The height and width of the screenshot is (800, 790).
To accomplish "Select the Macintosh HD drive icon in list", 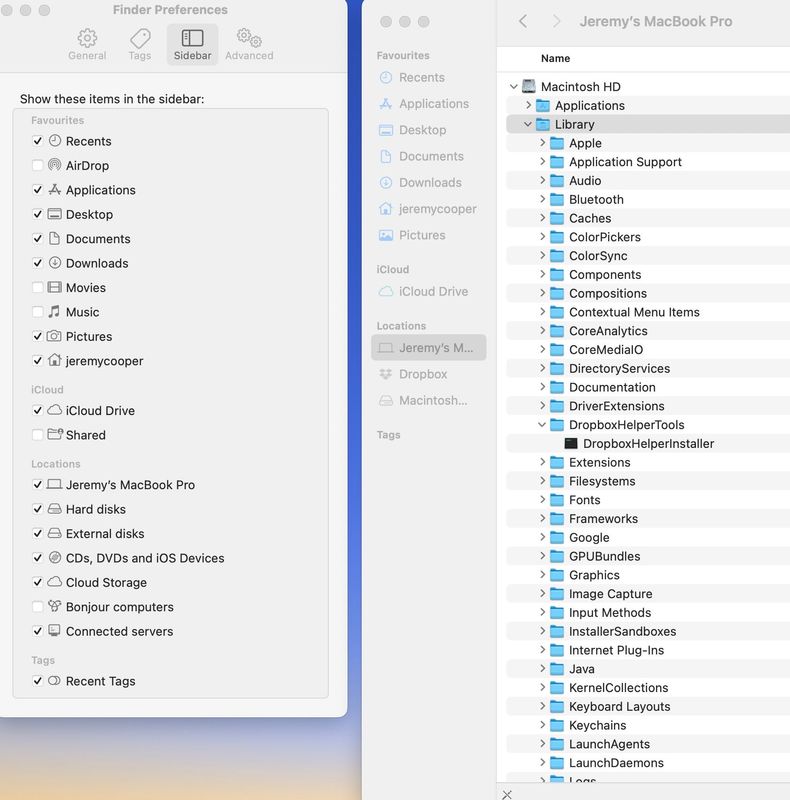I will tap(529, 86).
